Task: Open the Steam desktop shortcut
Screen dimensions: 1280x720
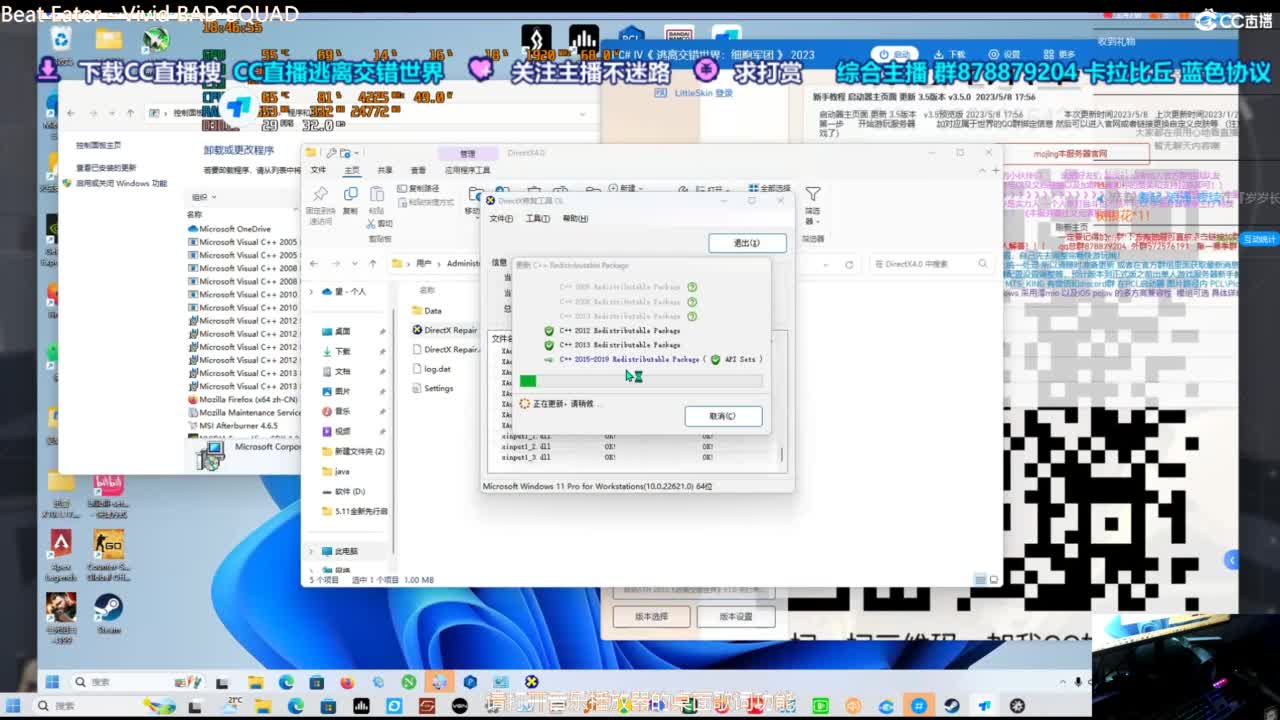Action: tap(108, 614)
